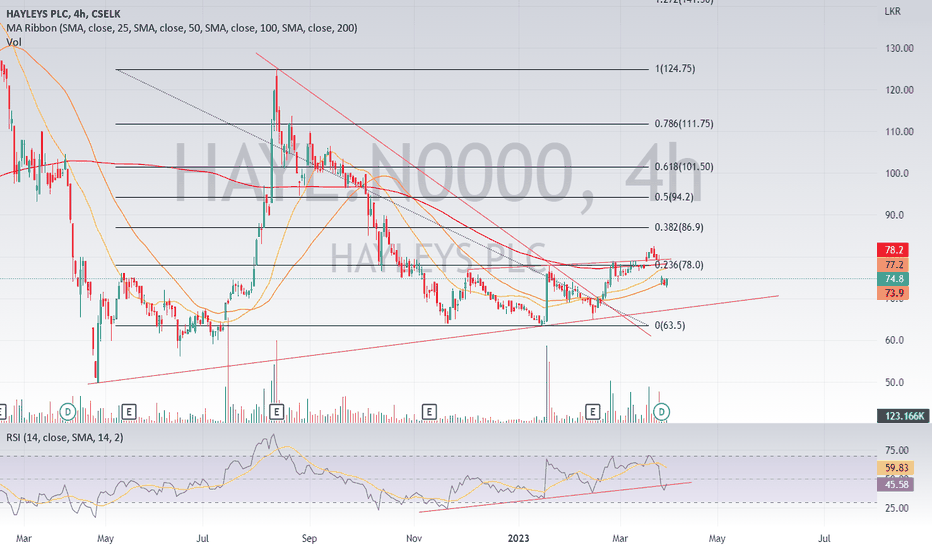The height and width of the screenshot is (550, 932).
Task: Click 90.0 on the price axis
Action: [895, 215]
